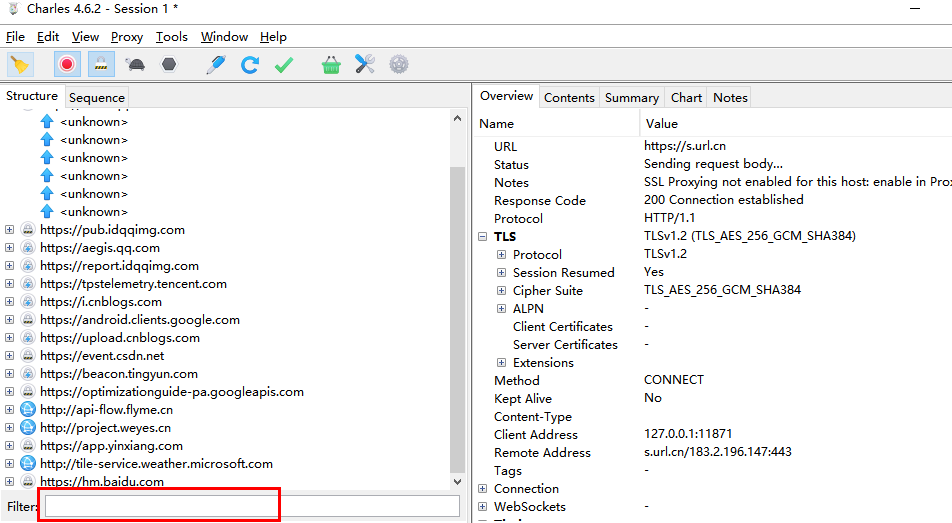Expand the WebSockets section

tap(483, 507)
